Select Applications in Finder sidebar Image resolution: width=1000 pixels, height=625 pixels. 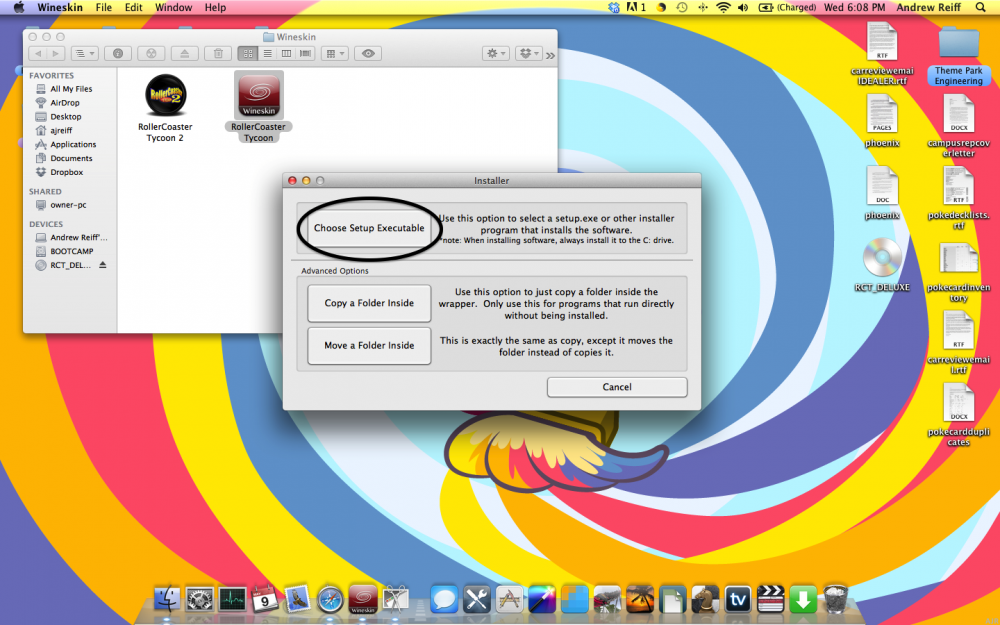tap(73, 144)
